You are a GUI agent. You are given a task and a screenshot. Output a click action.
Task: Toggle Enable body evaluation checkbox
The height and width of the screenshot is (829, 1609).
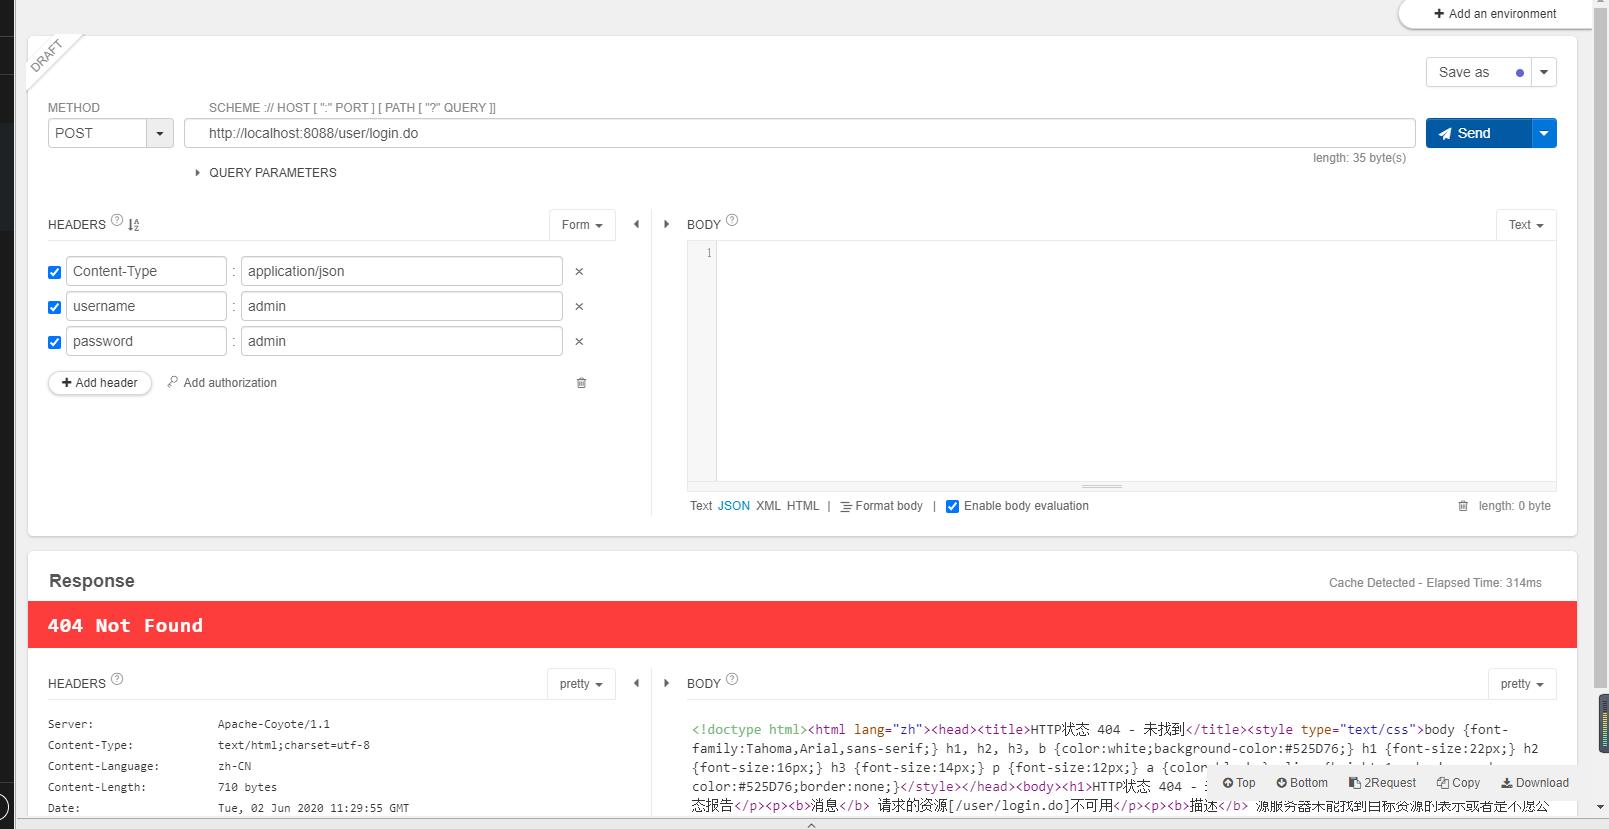[x=953, y=507]
